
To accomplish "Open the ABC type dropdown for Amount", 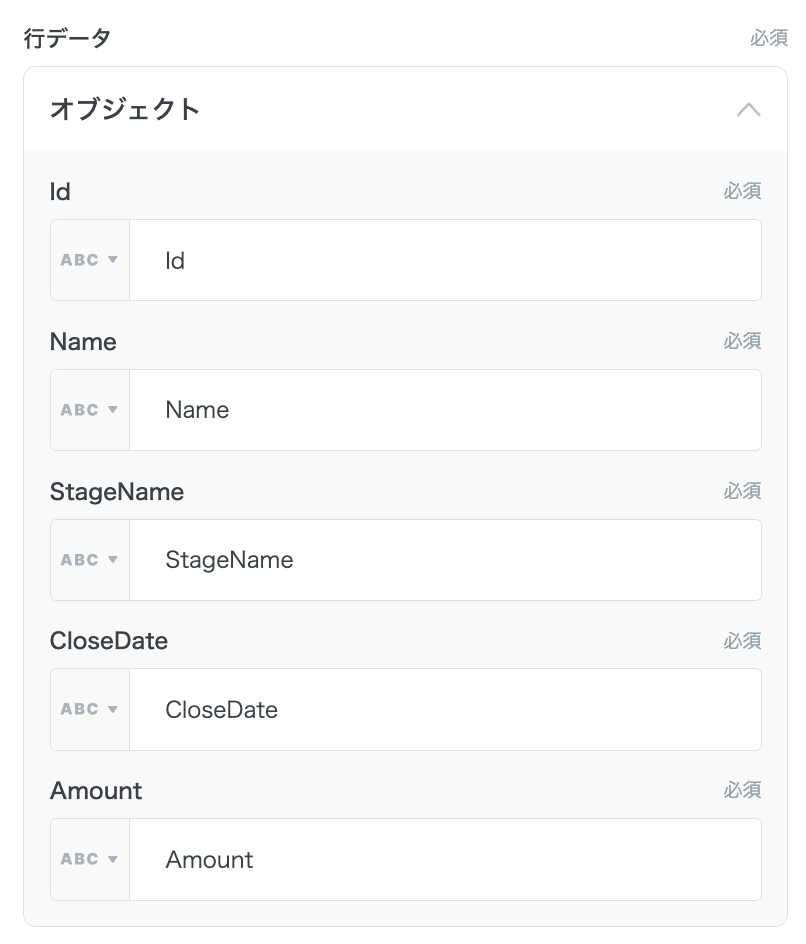I will click(90, 860).
